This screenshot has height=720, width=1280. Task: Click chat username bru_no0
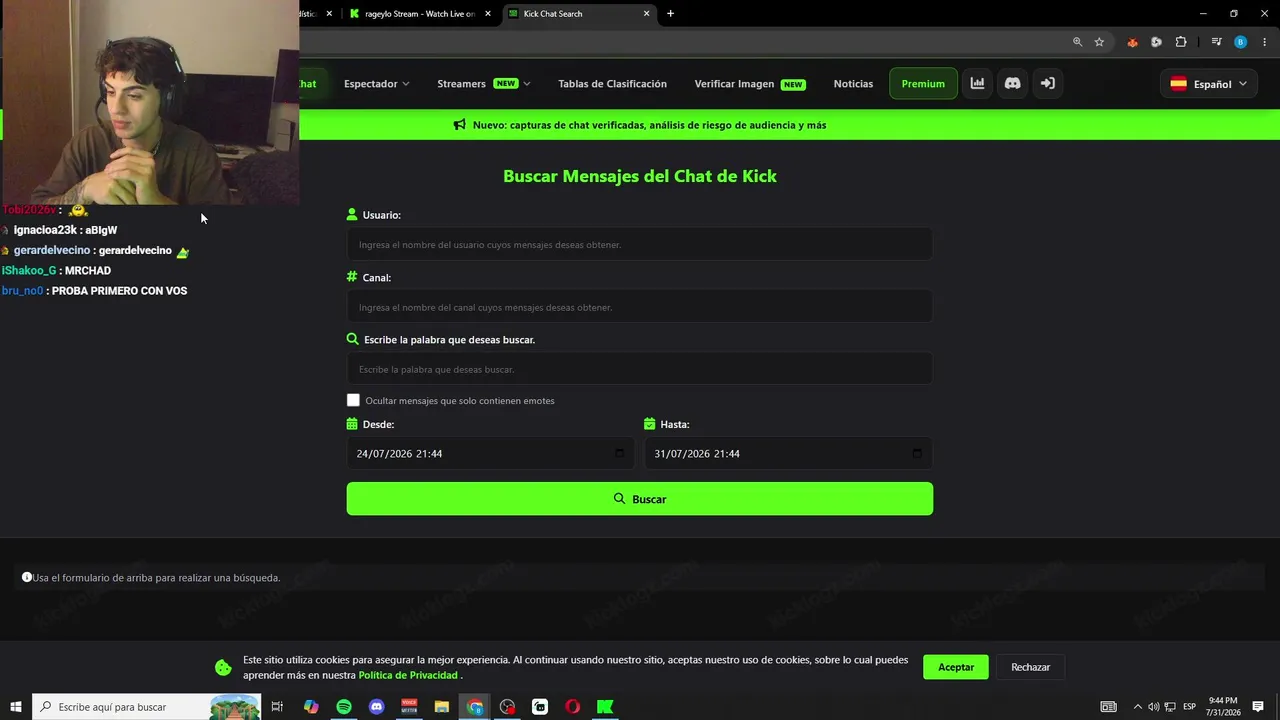23,291
